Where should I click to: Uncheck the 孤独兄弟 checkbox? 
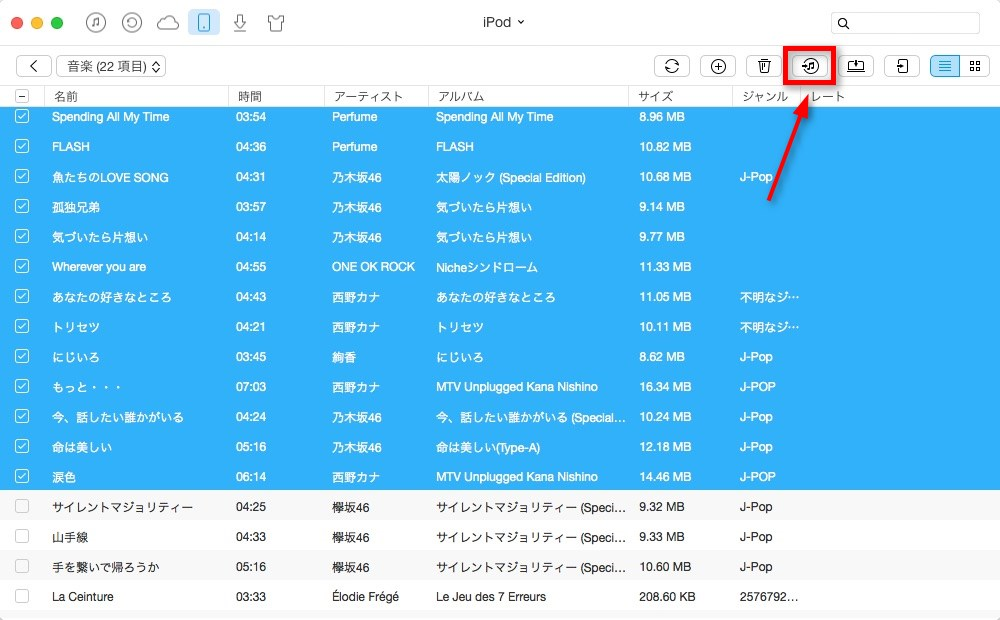pyautogui.click(x=22, y=206)
